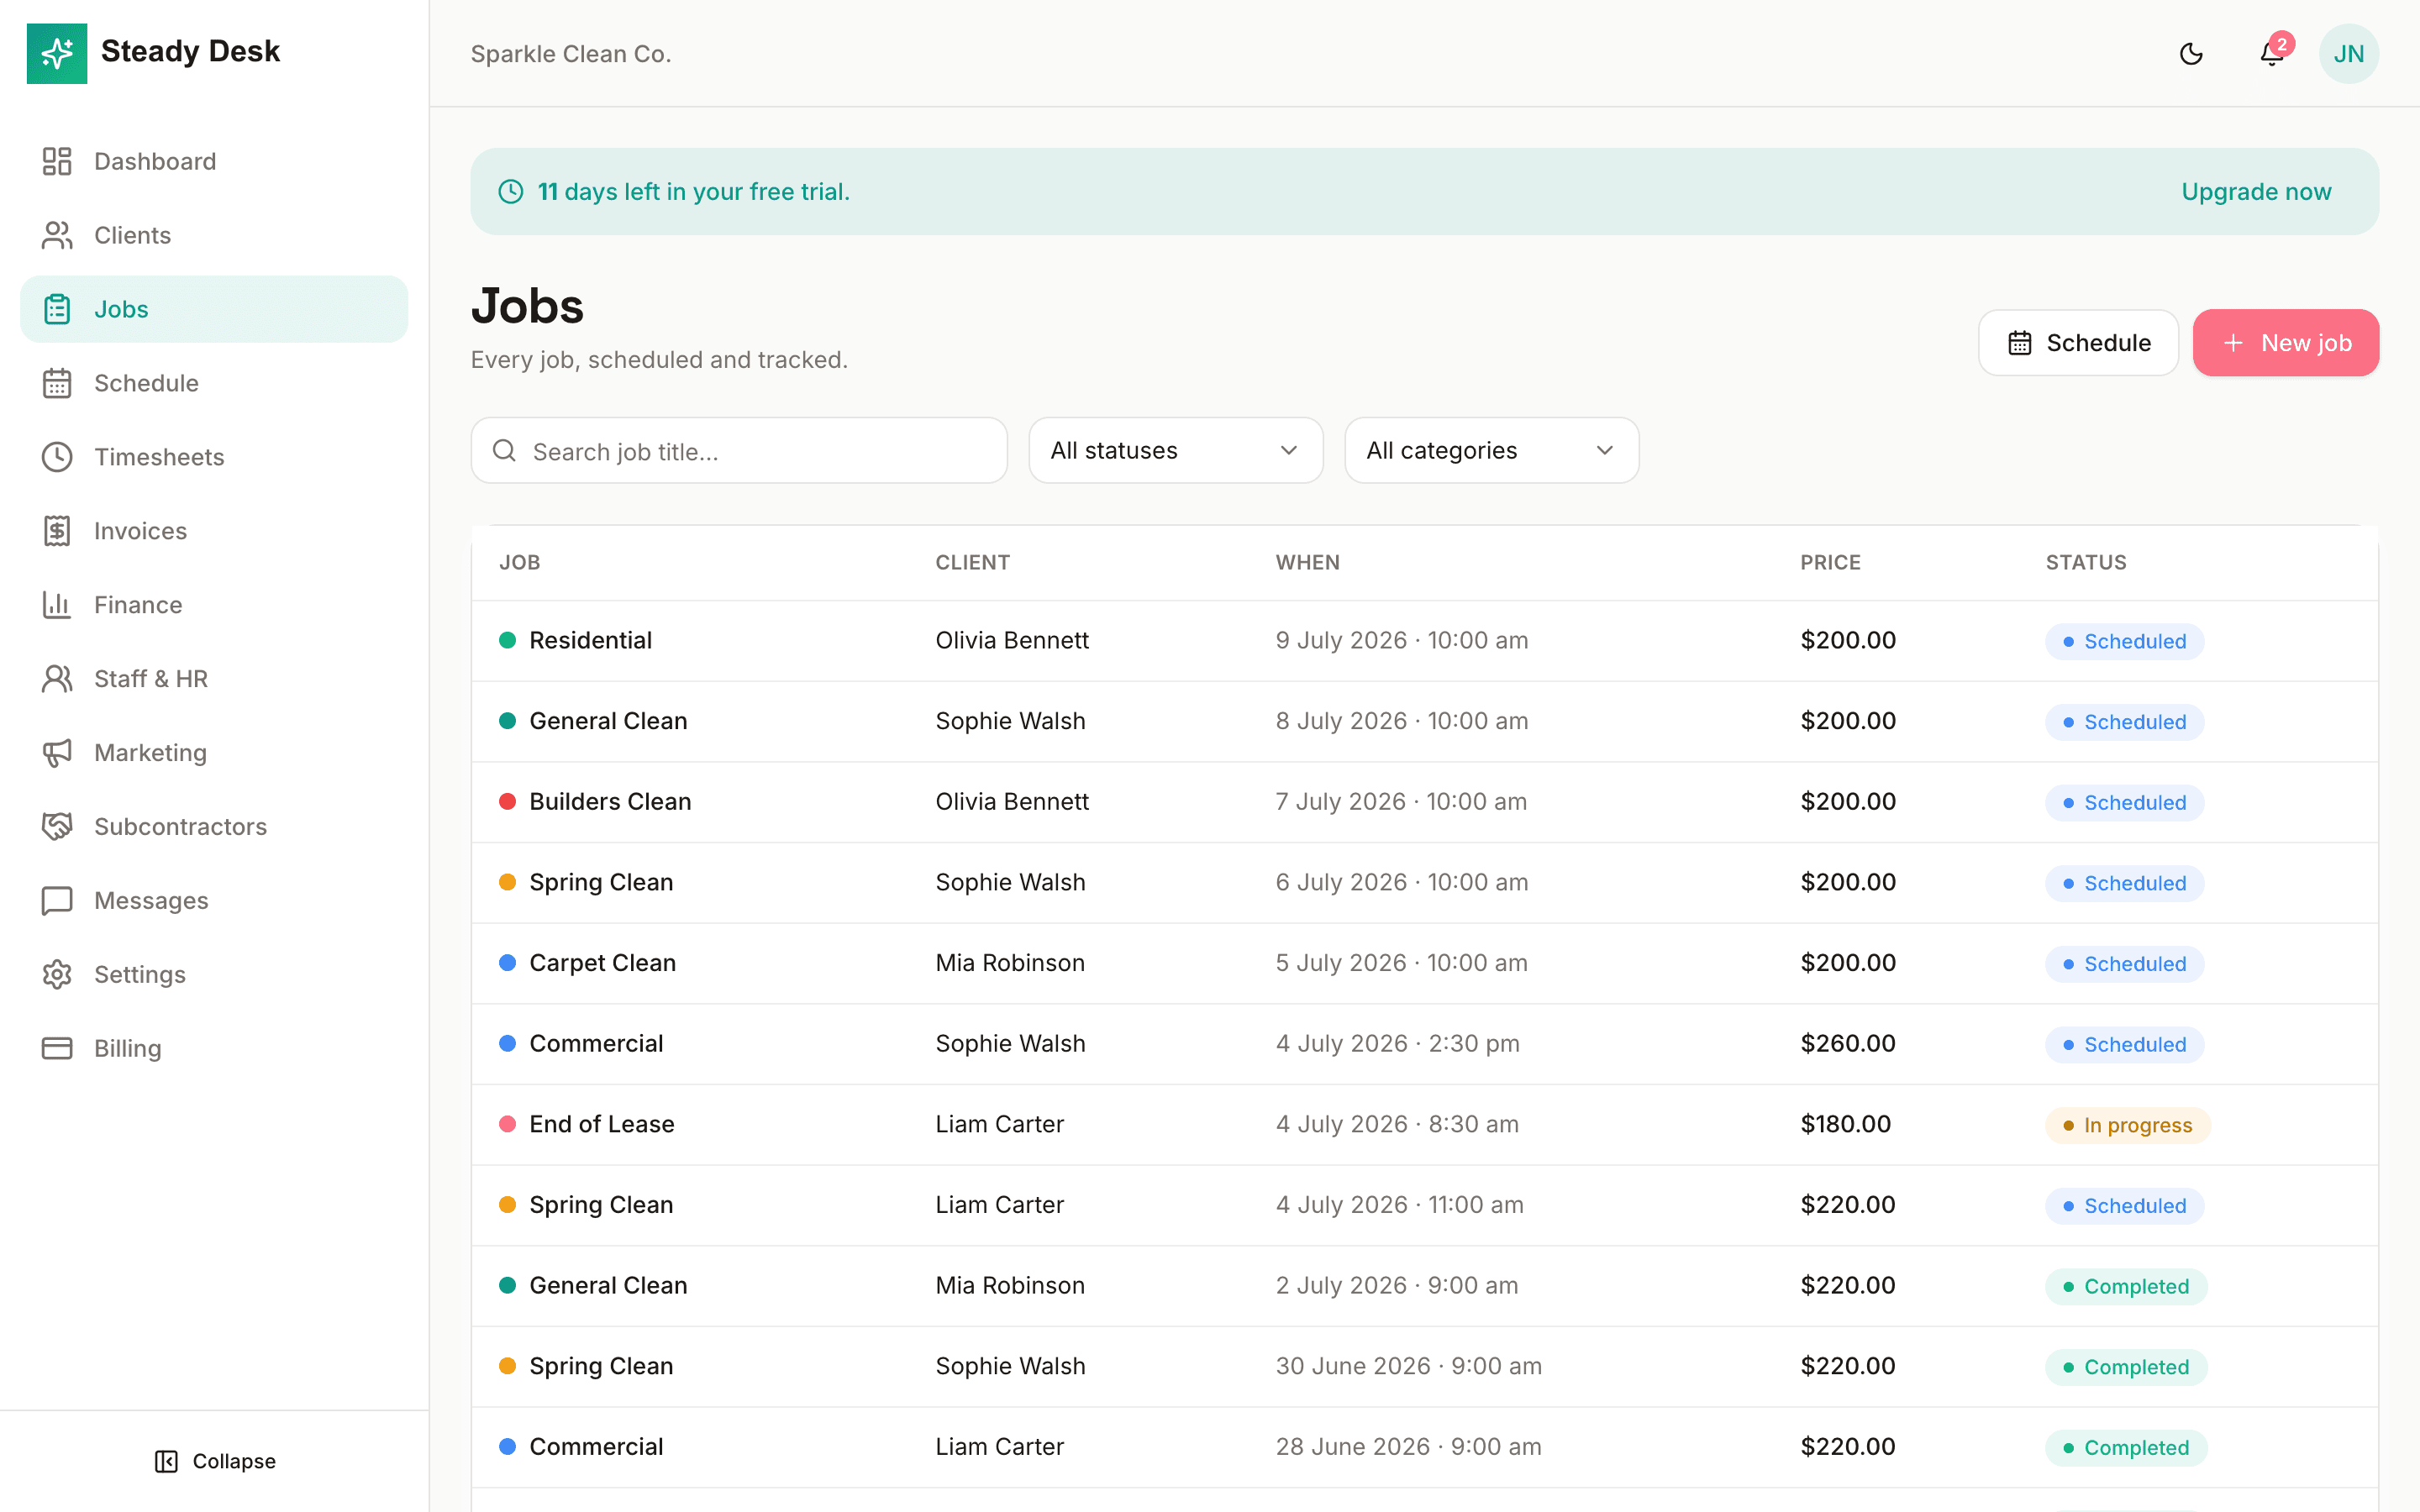Click the 30 June 2026 · 9:00 am date
This screenshot has height=1512, width=2420.
tap(1408, 1366)
